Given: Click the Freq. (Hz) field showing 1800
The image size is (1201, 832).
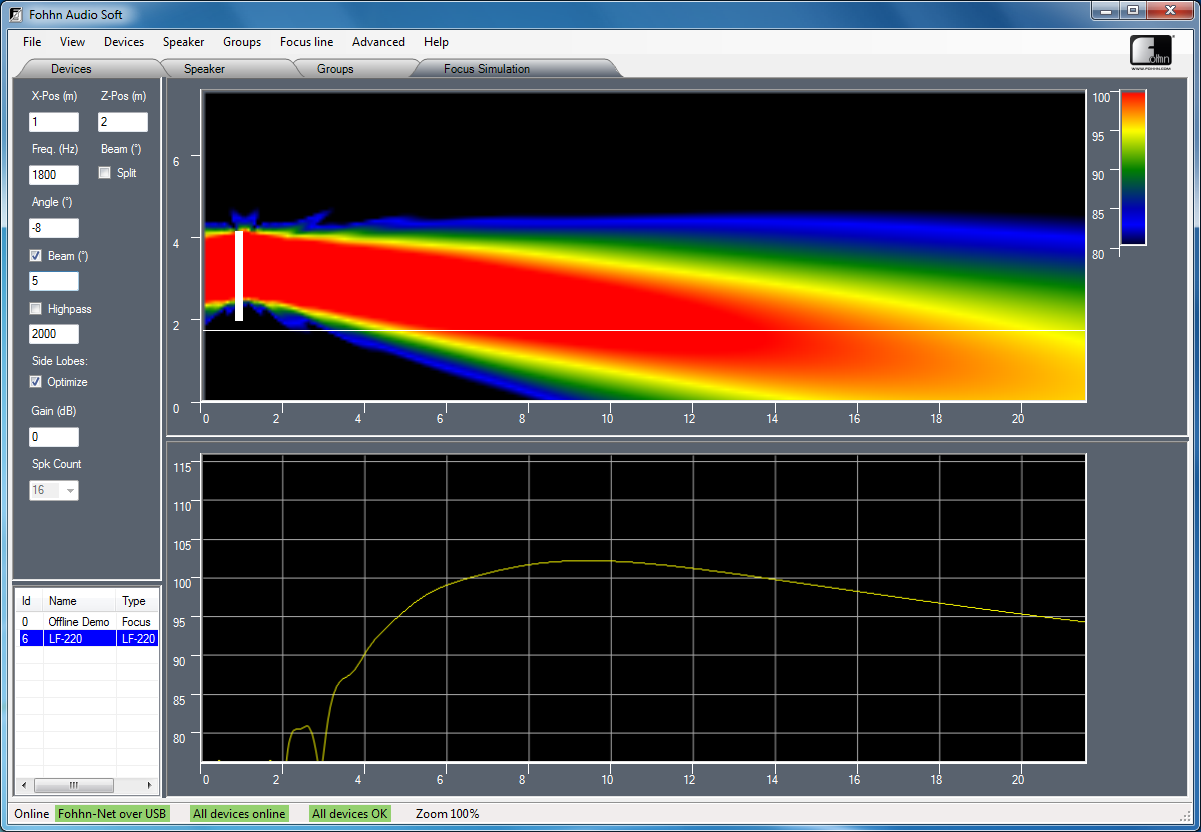Looking at the screenshot, I should pos(54,175).
